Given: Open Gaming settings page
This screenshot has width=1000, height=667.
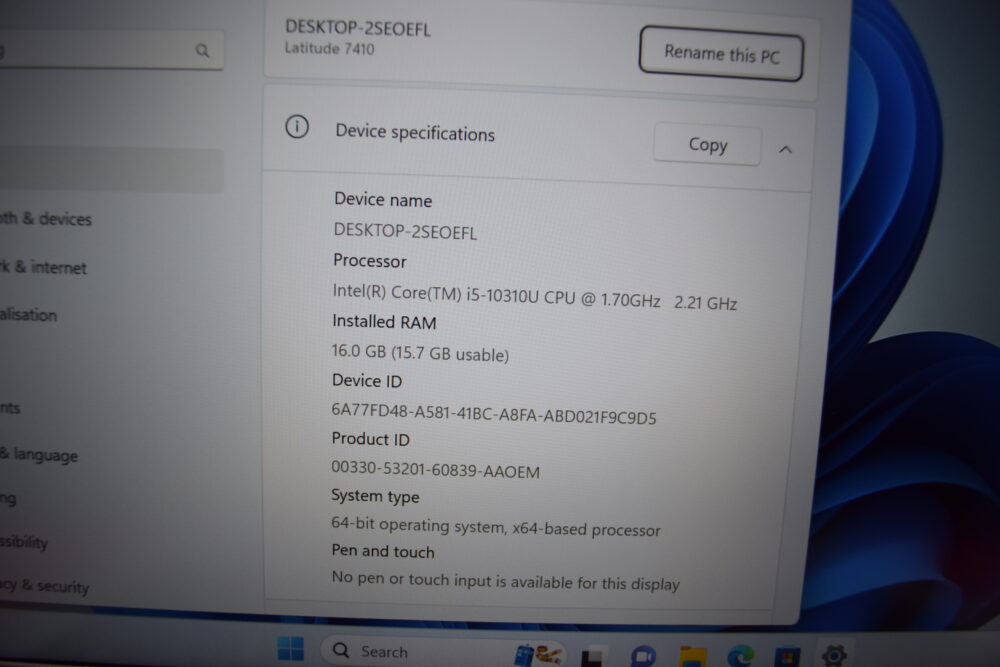Looking at the screenshot, I should pyautogui.click(x=8, y=499).
